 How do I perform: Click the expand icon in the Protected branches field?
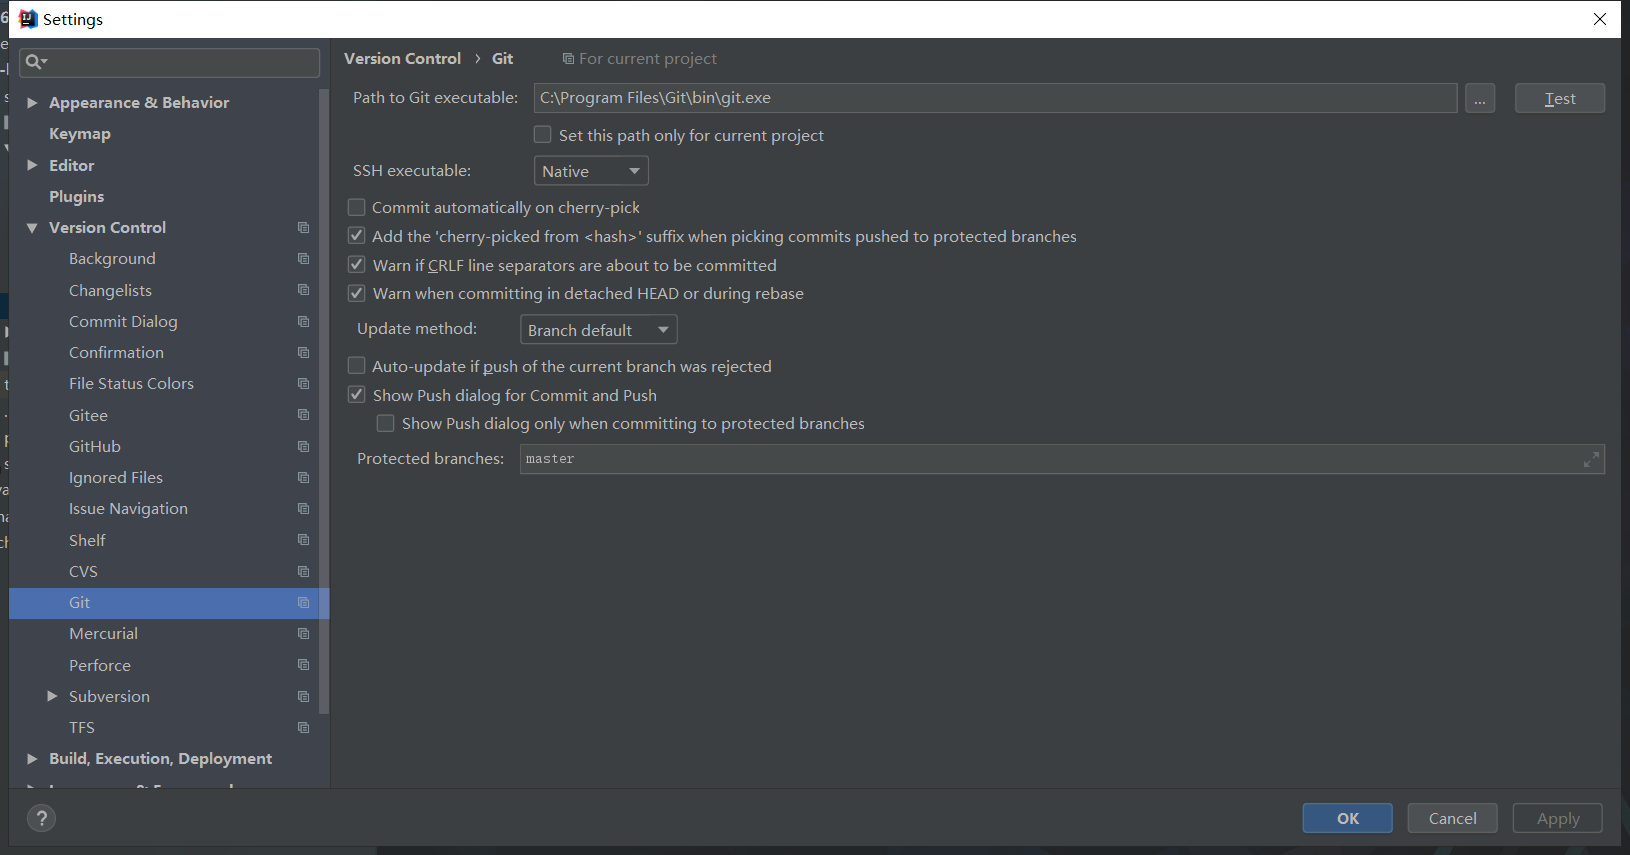pyautogui.click(x=1591, y=460)
